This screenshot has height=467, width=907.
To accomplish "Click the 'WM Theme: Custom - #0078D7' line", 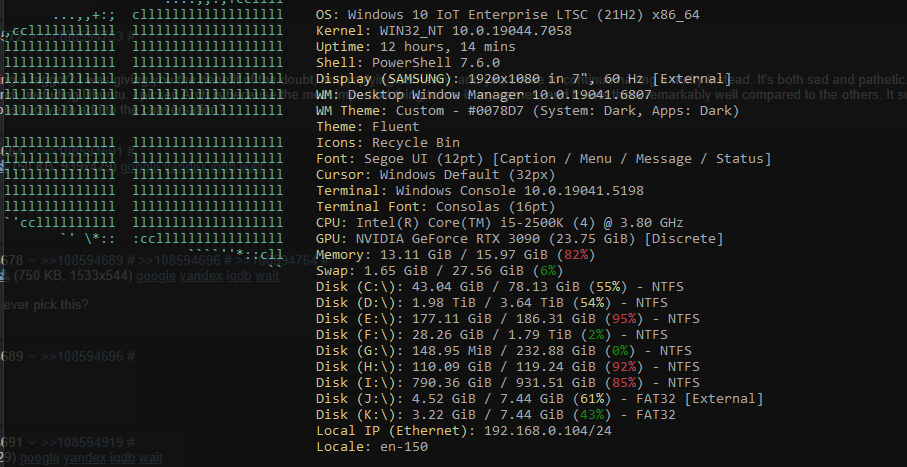I will point(528,111).
